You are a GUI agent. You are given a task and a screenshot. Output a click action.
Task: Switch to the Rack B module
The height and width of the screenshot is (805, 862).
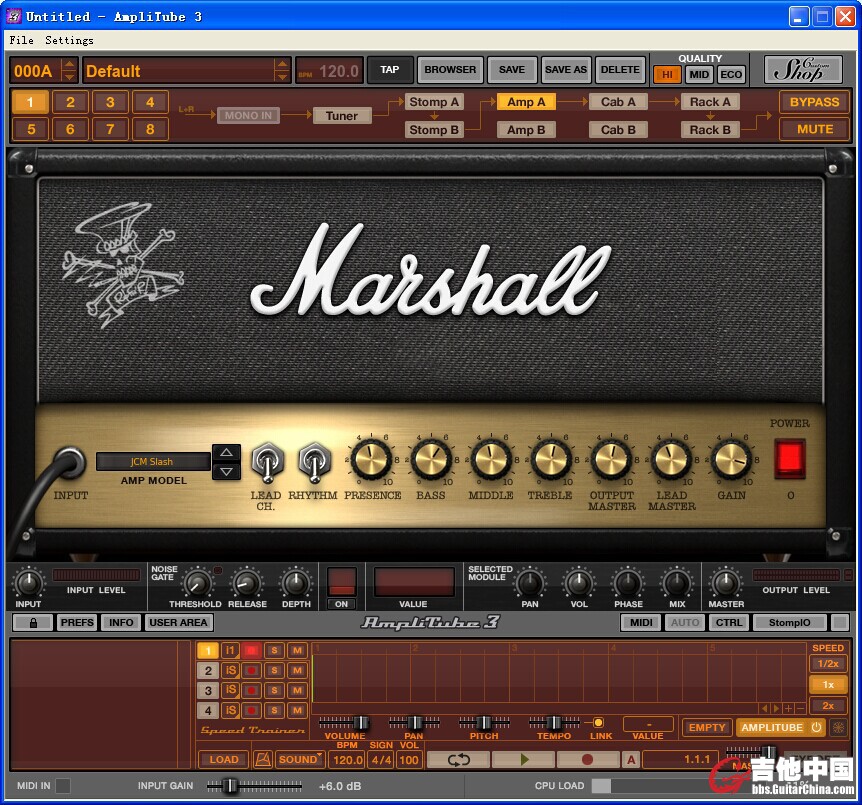(710, 130)
